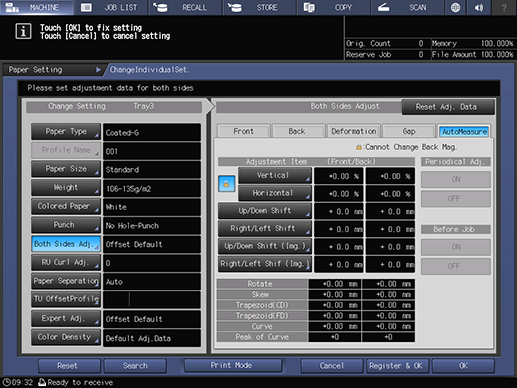Select Right/Left Shift adjustment
The image size is (517, 388).
pos(265,228)
